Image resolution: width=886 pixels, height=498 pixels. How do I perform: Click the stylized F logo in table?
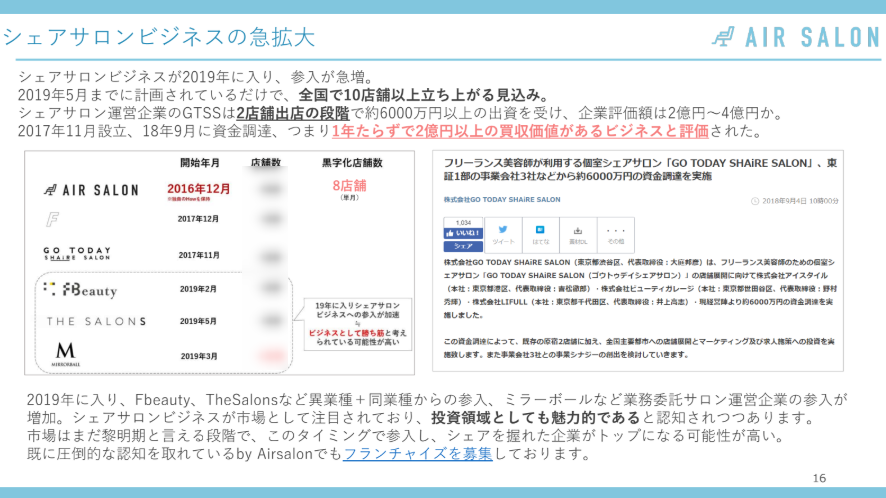52,219
